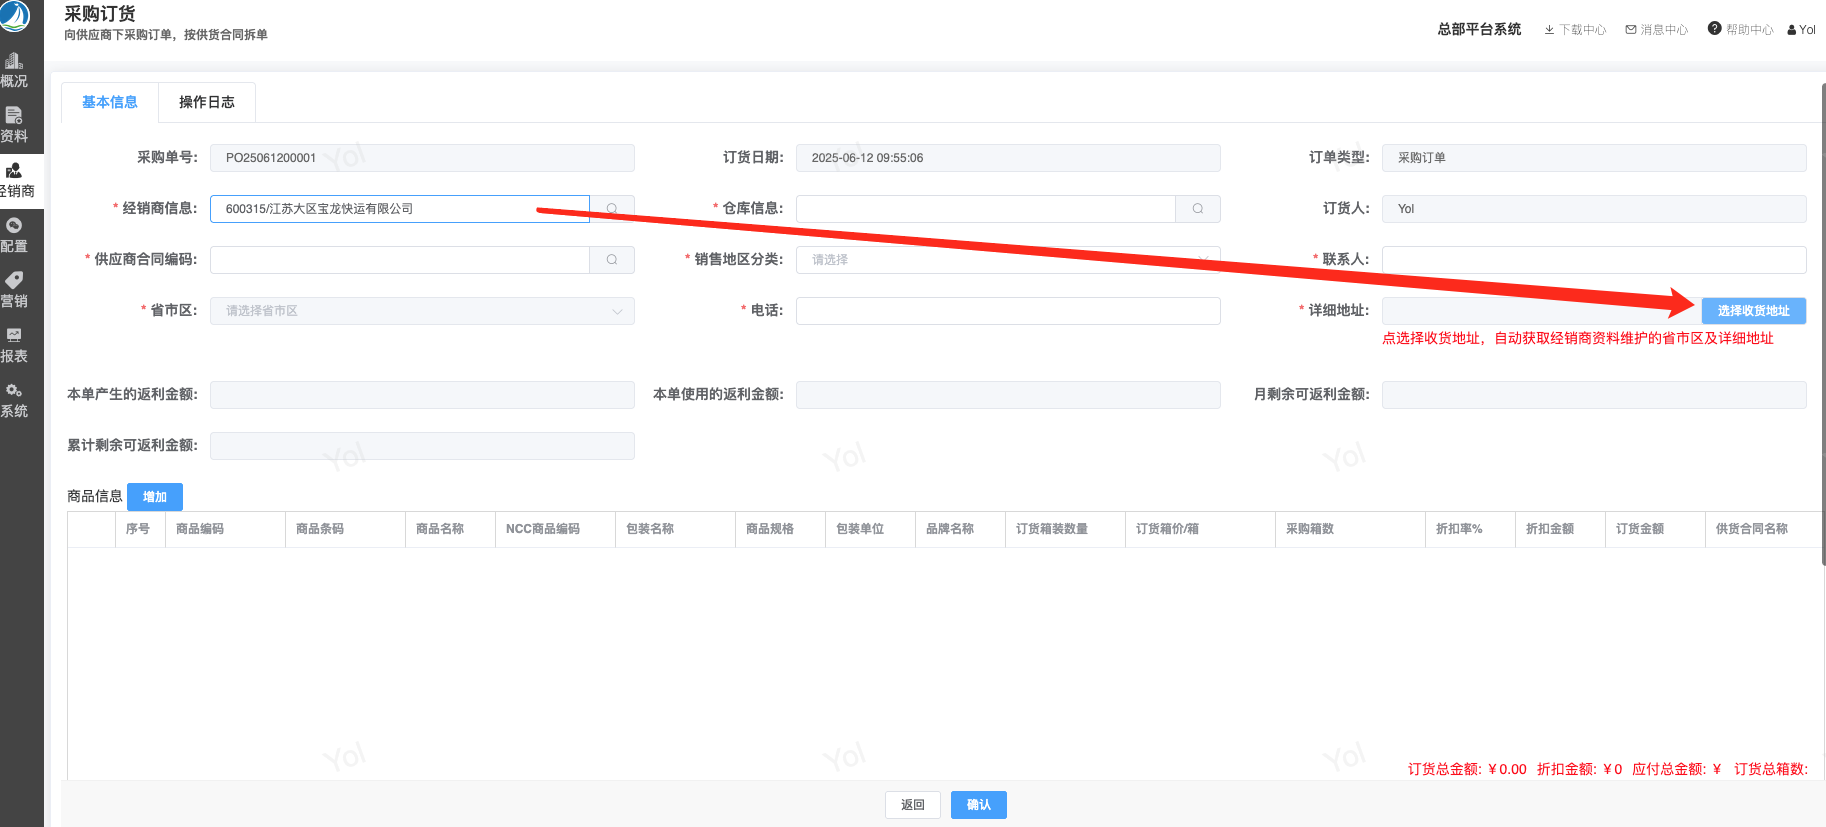The width and height of the screenshot is (1826, 827).
Task: Click the 商品编码 column header
Action: pos(225,529)
